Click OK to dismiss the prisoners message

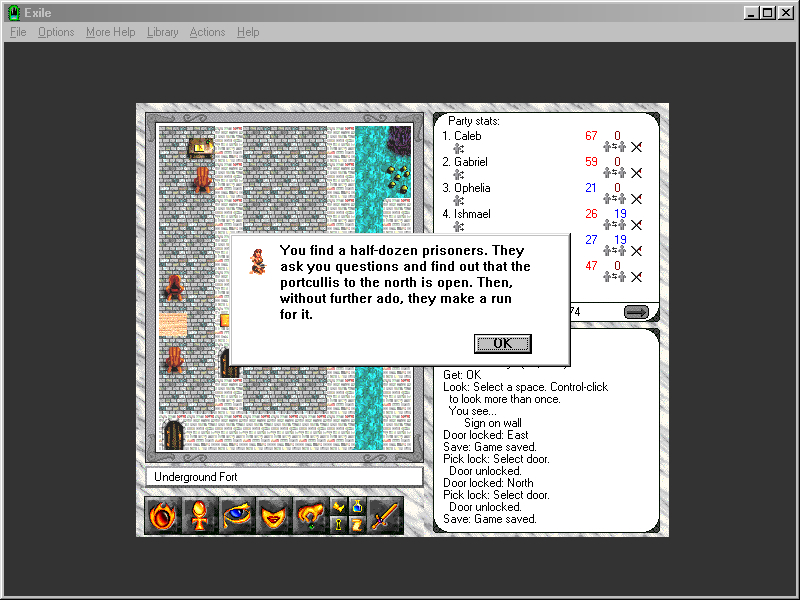tap(503, 343)
